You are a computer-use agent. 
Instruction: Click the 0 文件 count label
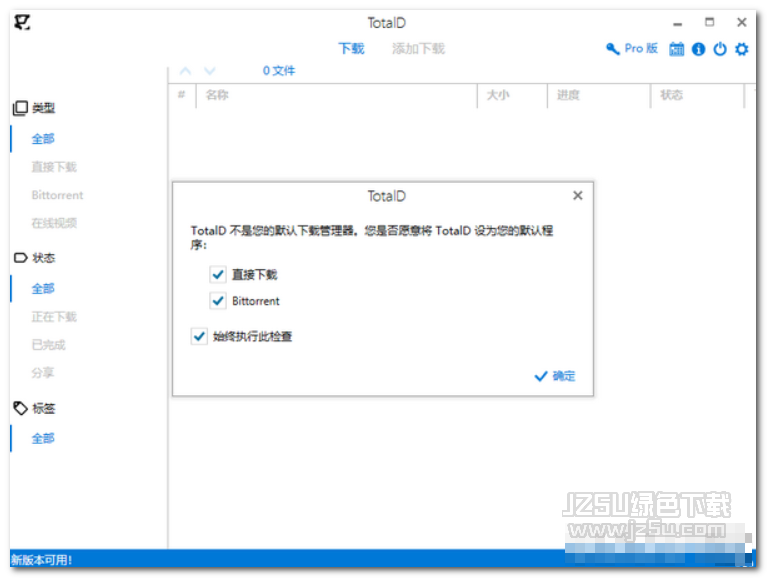pos(279,71)
